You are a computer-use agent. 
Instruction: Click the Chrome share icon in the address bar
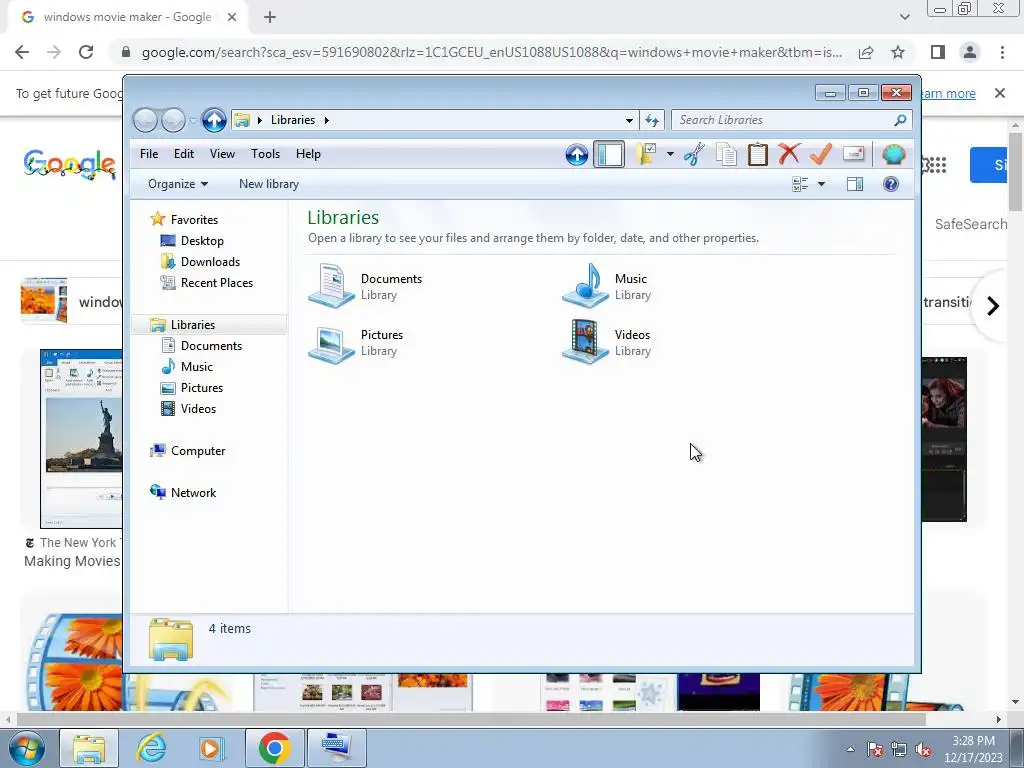(x=866, y=52)
